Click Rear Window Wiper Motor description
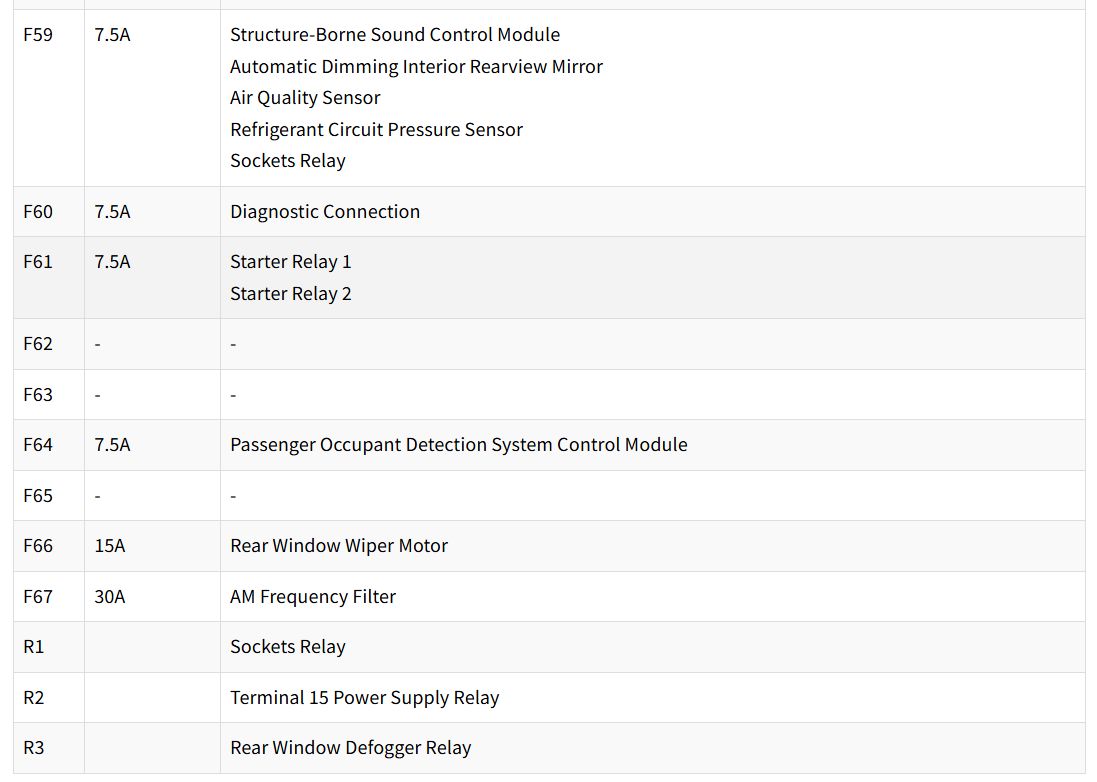Image resolution: width=1097 pixels, height=782 pixels. pos(339,546)
